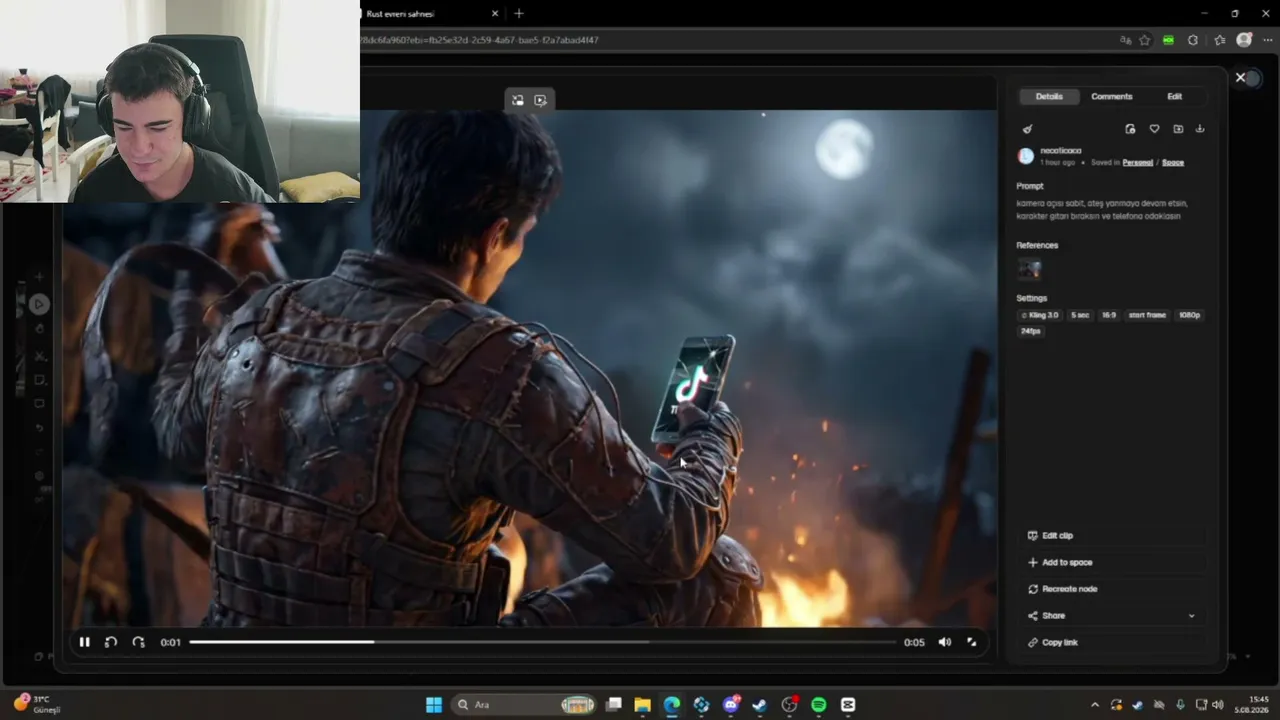
Task: Open the Edit tab
Action: [x=1174, y=96]
